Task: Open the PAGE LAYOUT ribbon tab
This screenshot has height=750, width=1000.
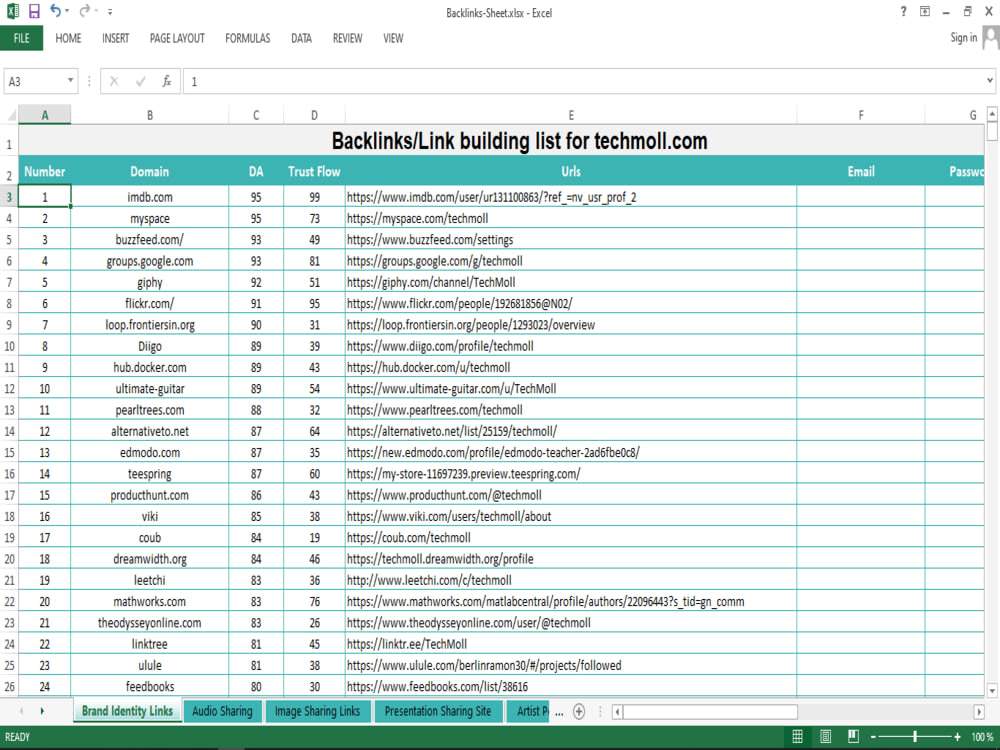Action: (177, 38)
